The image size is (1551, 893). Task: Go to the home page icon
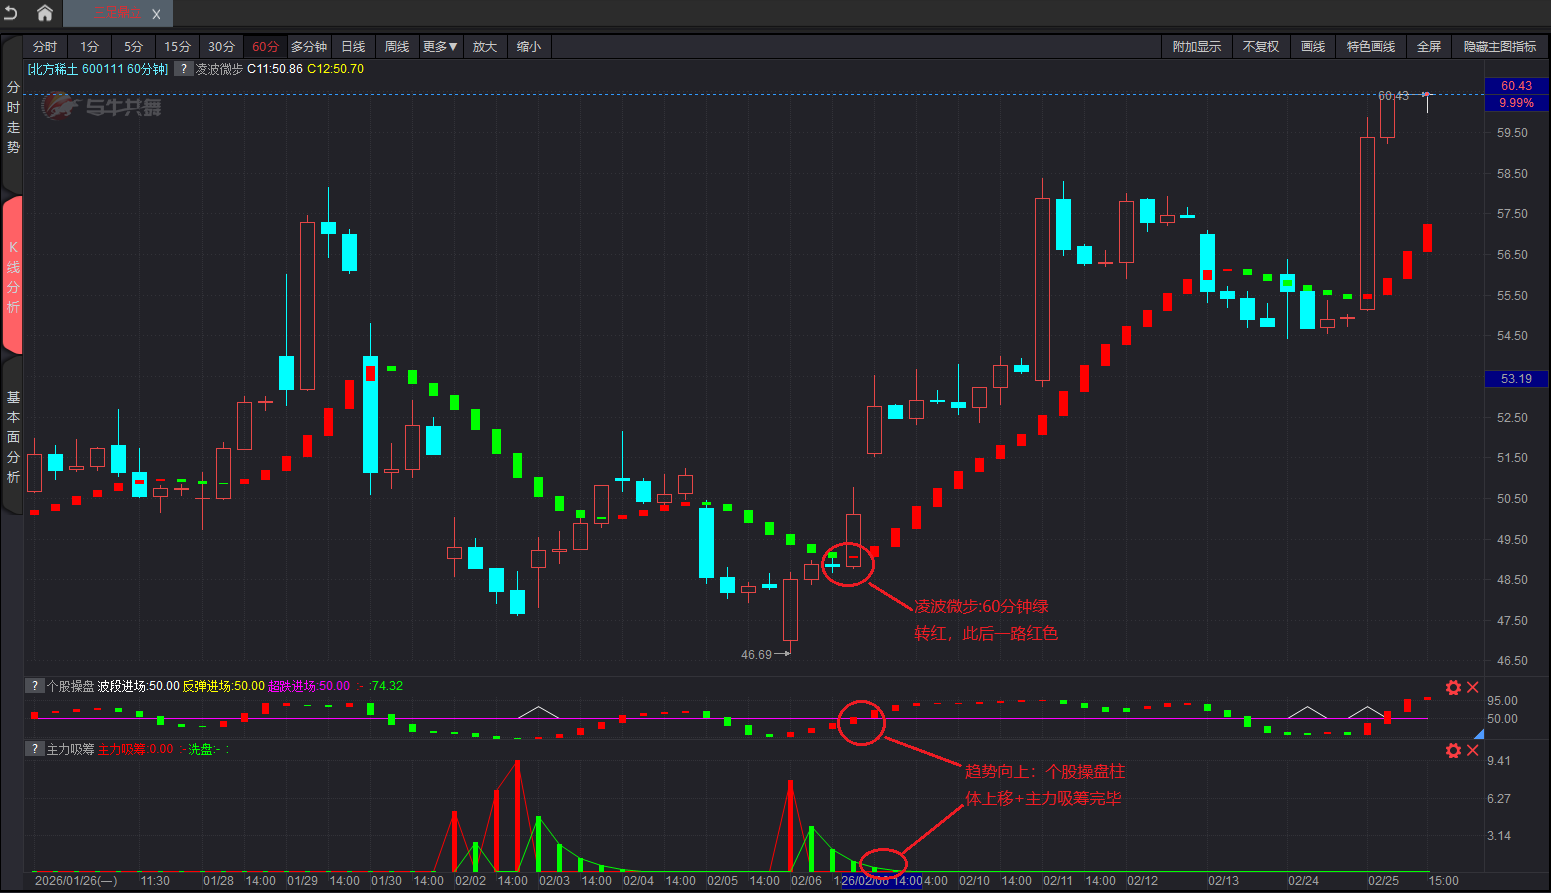(x=45, y=13)
